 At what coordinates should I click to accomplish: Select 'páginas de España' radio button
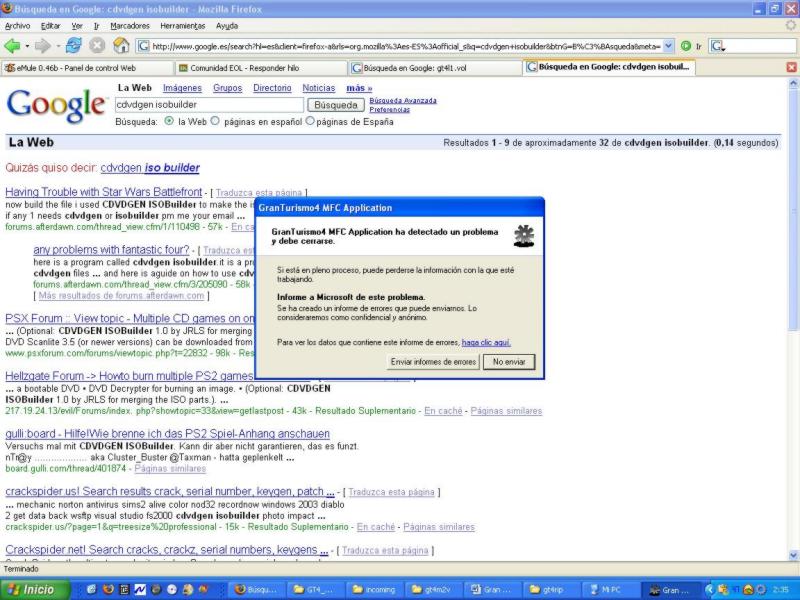tap(310, 121)
